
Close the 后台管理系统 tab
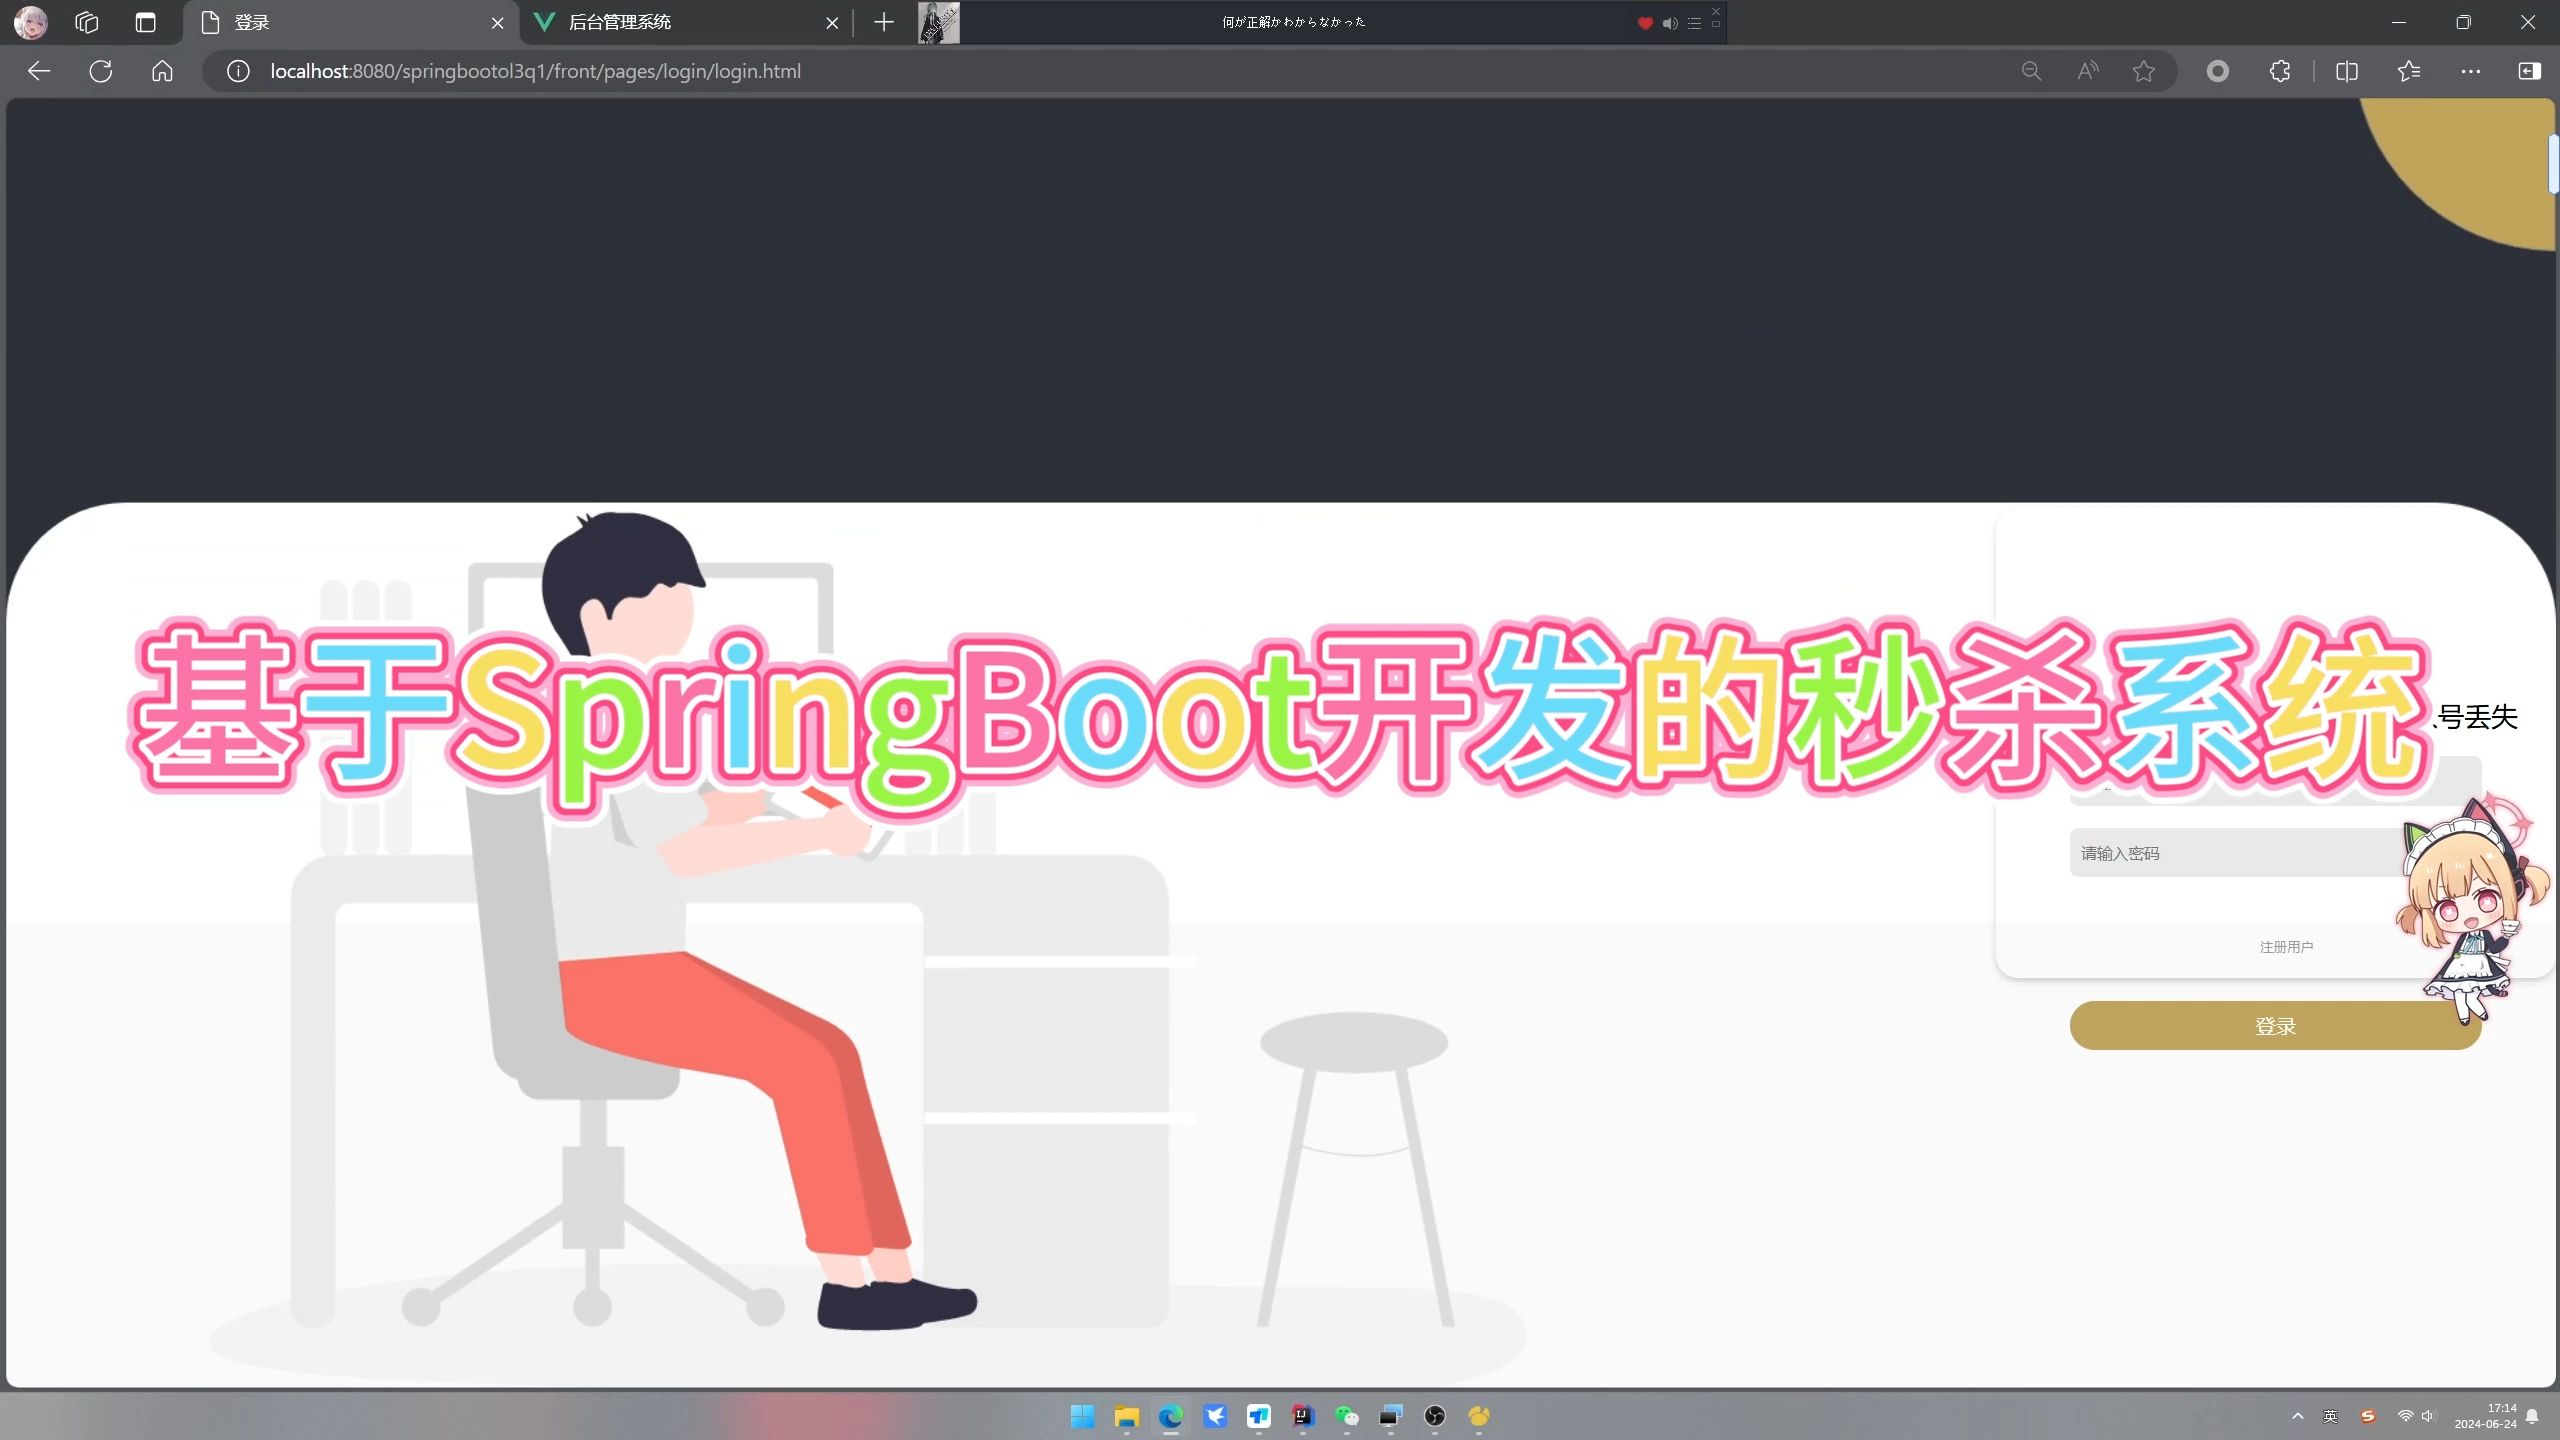tap(832, 23)
